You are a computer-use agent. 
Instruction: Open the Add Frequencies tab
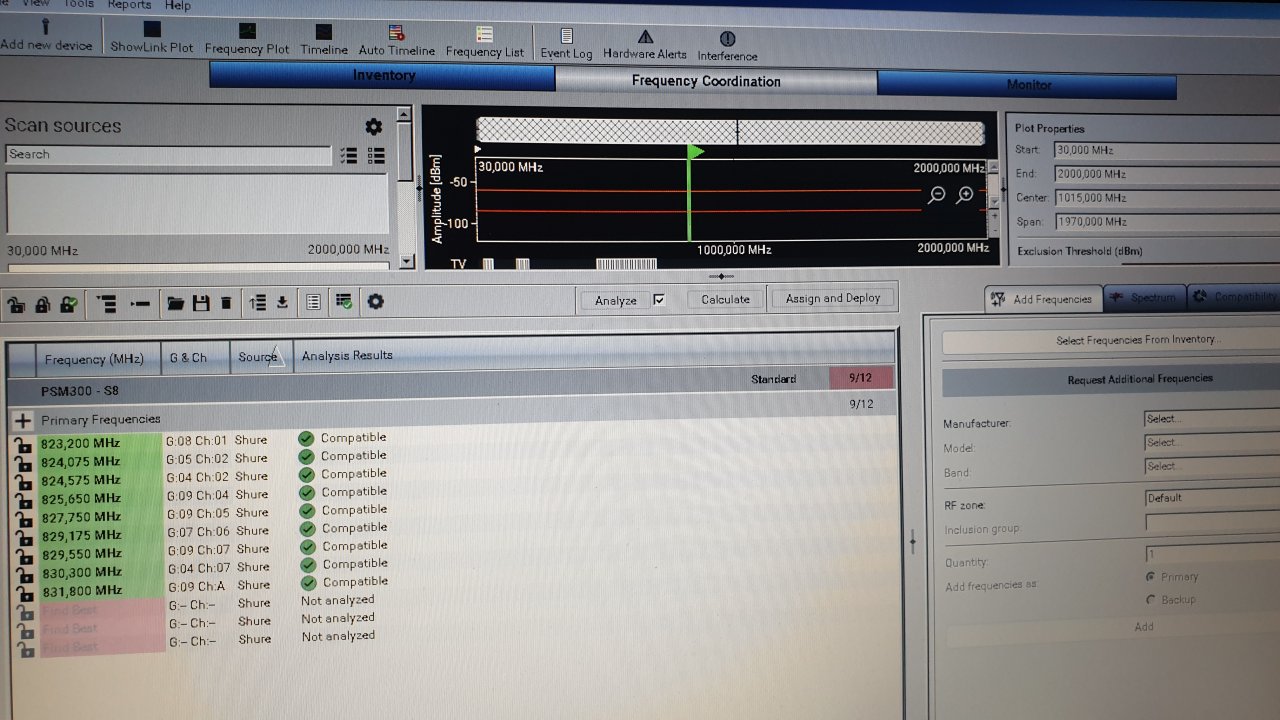click(1044, 298)
